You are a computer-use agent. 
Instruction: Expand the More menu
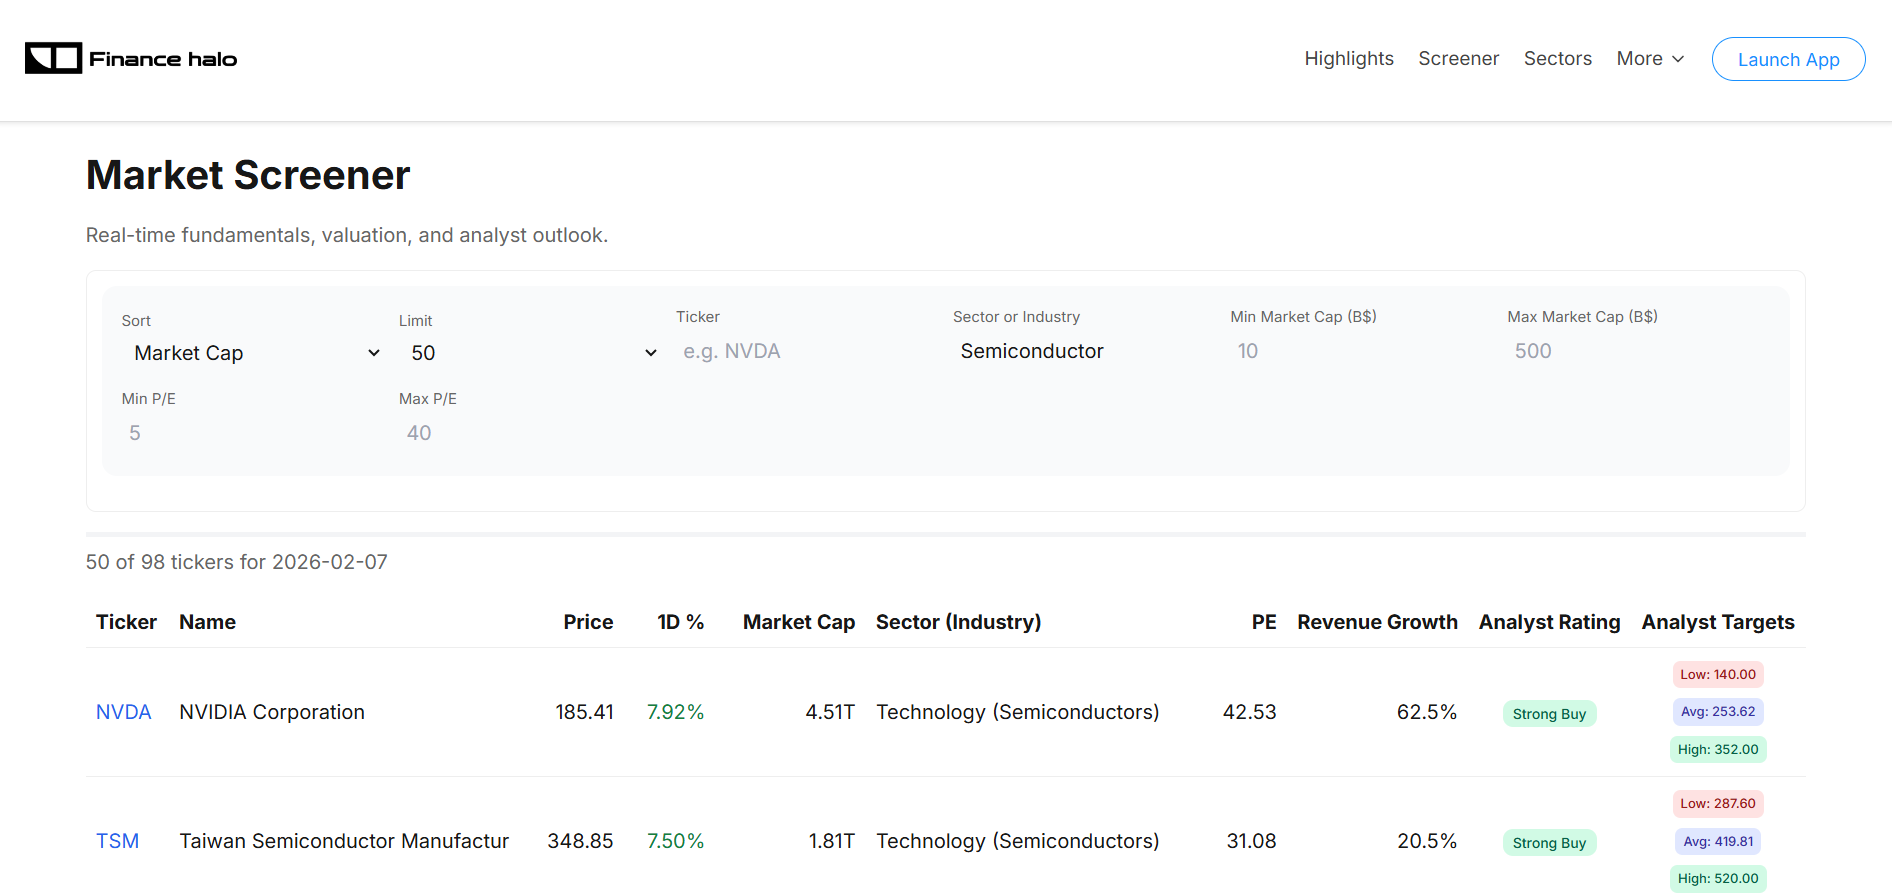coord(1650,59)
